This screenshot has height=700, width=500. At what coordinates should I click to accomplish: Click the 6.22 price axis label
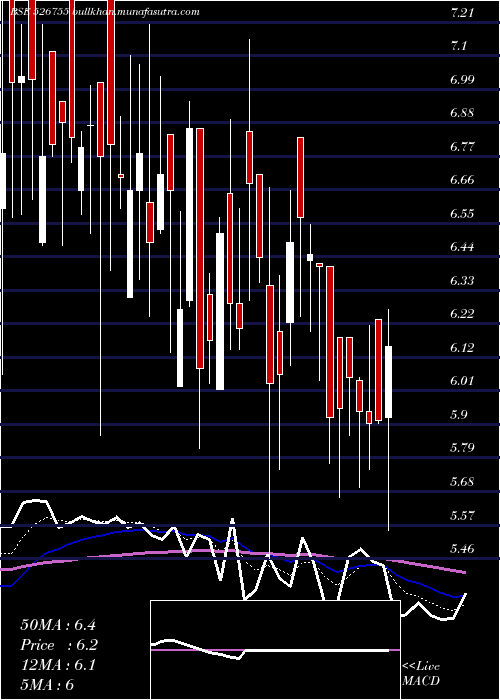click(x=462, y=313)
